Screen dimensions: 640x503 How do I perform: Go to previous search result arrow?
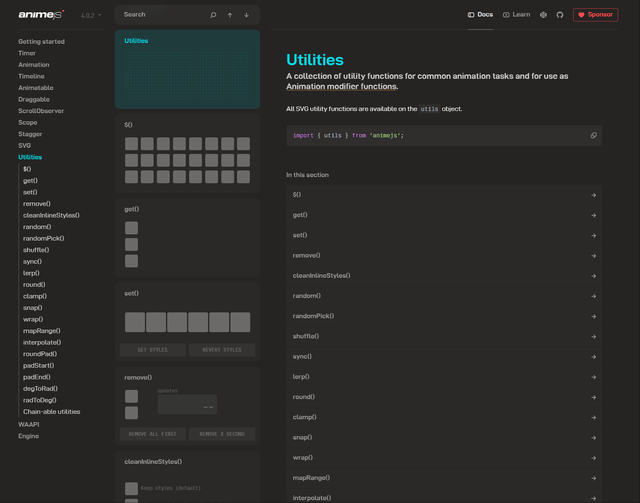click(230, 15)
